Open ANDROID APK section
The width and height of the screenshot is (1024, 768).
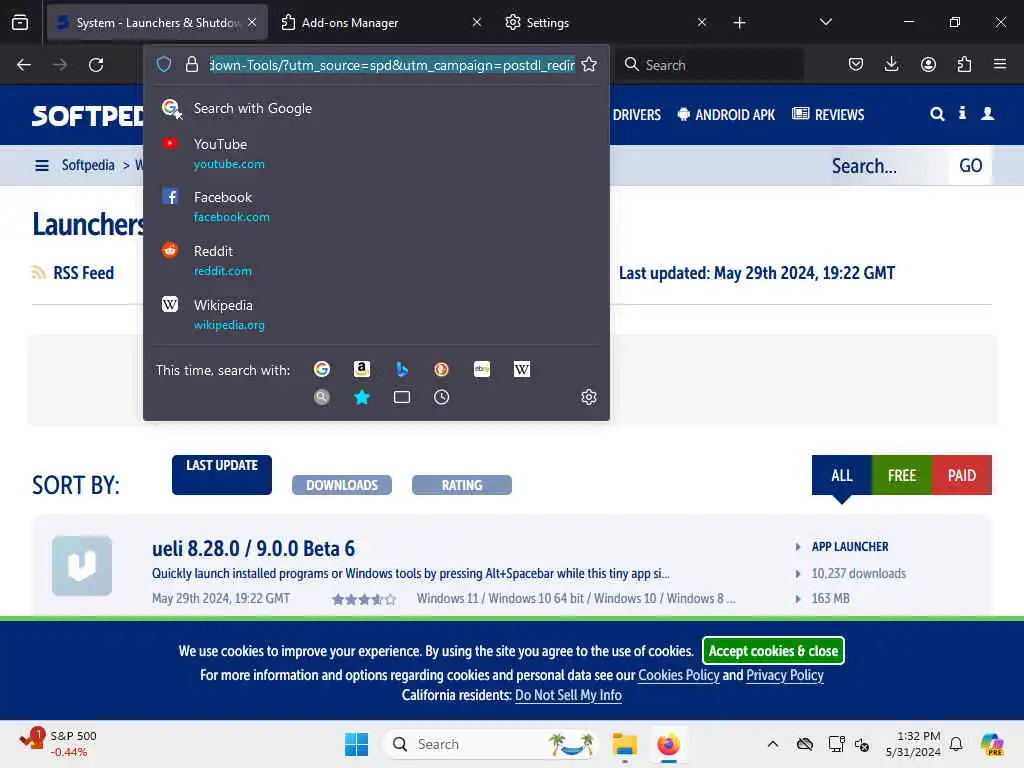click(x=726, y=115)
